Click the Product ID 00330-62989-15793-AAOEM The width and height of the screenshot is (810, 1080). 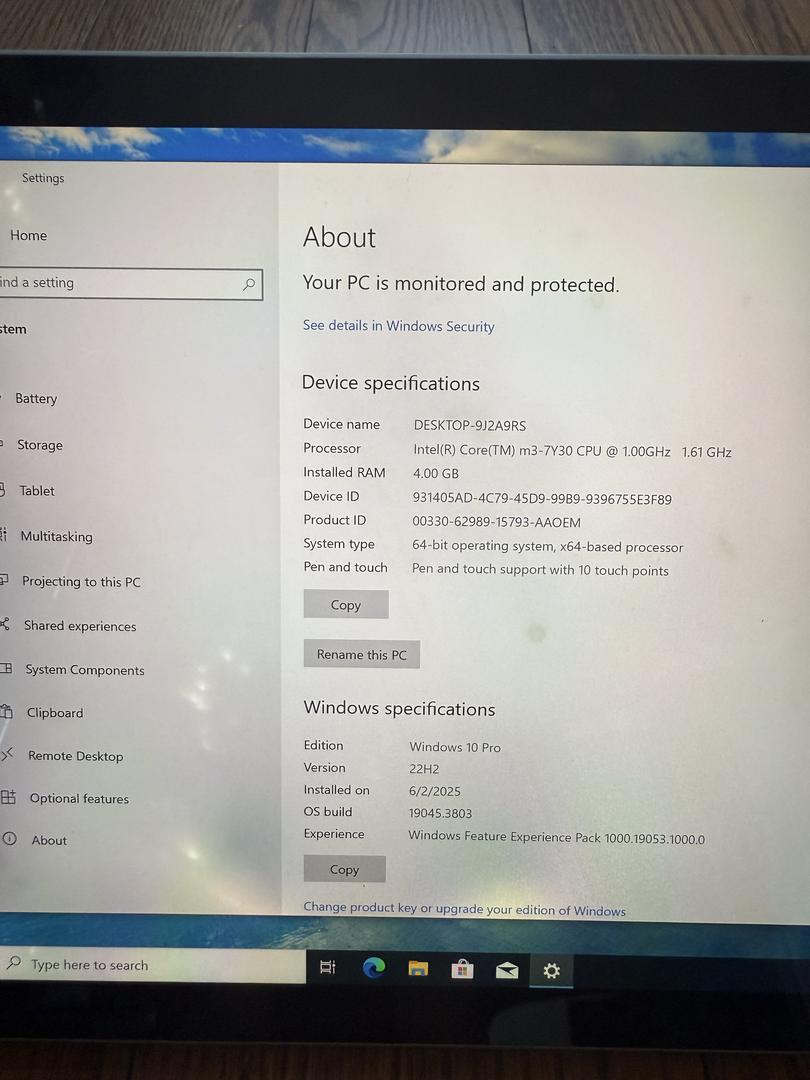[497, 522]
